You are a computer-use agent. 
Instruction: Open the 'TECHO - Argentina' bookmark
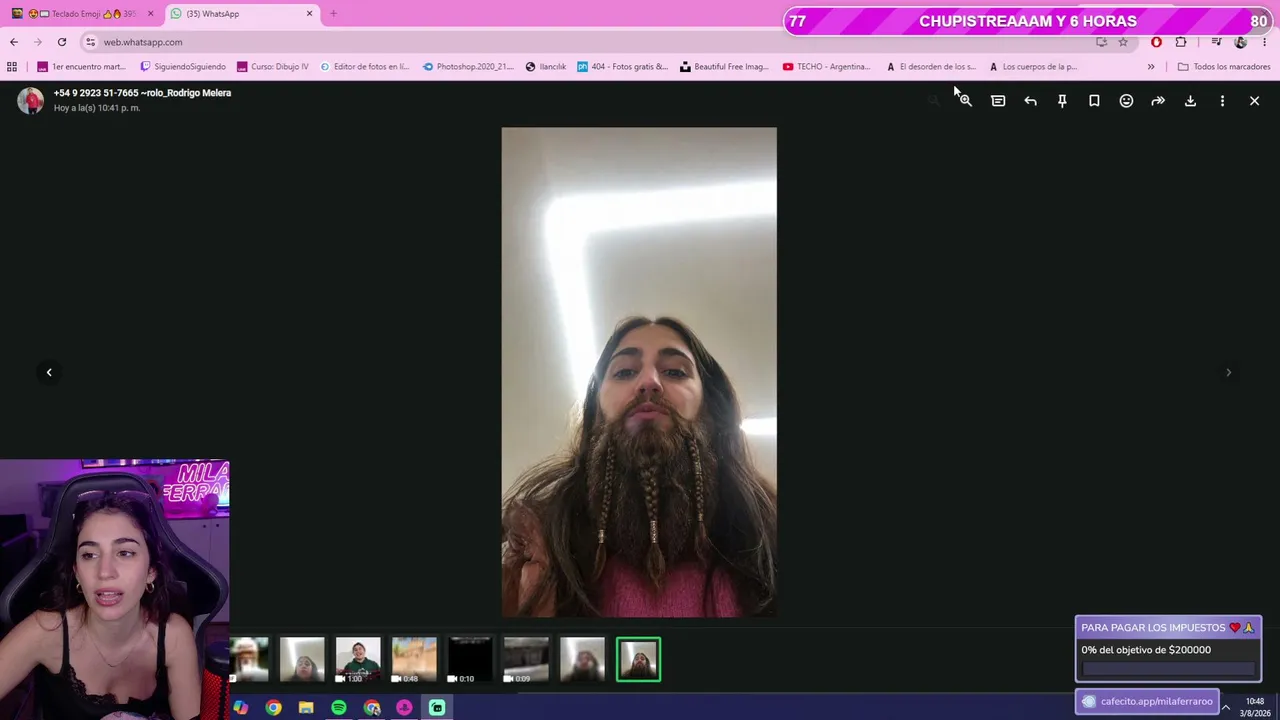pyautogui.click(x=827, y=67)
